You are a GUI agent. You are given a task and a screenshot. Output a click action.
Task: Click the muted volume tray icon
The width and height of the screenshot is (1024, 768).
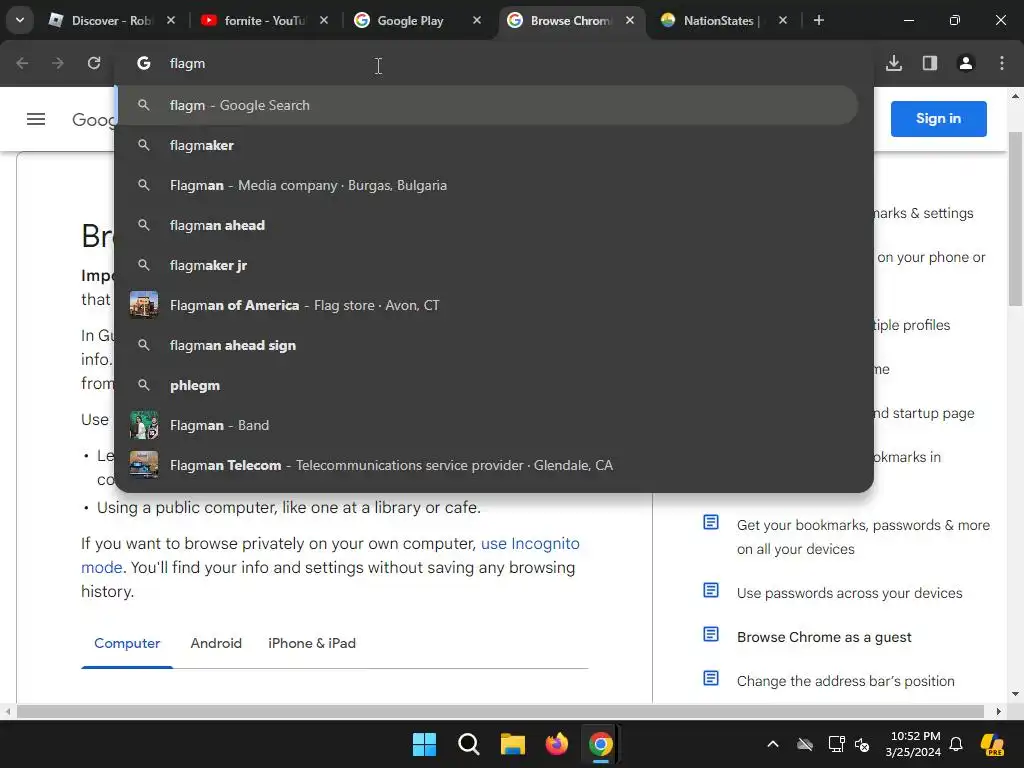click(x=862, y=744)
